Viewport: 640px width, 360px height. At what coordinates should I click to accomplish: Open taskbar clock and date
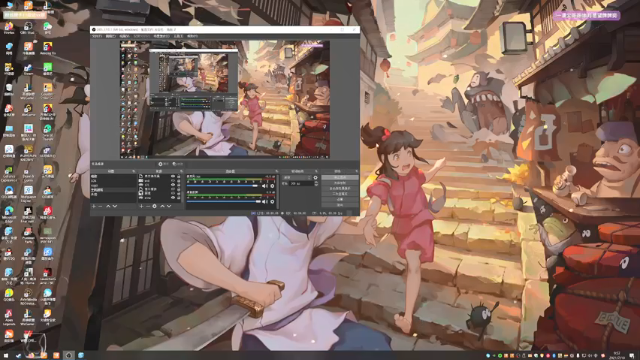[x=617, y=355]
